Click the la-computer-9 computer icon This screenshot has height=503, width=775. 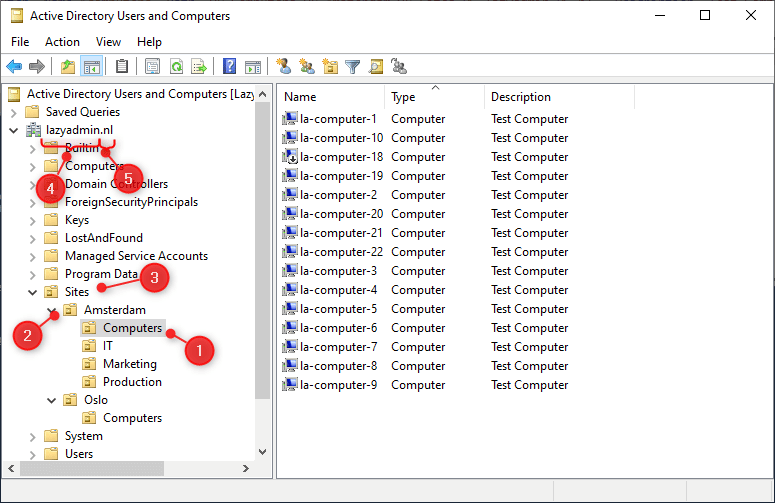290,384
